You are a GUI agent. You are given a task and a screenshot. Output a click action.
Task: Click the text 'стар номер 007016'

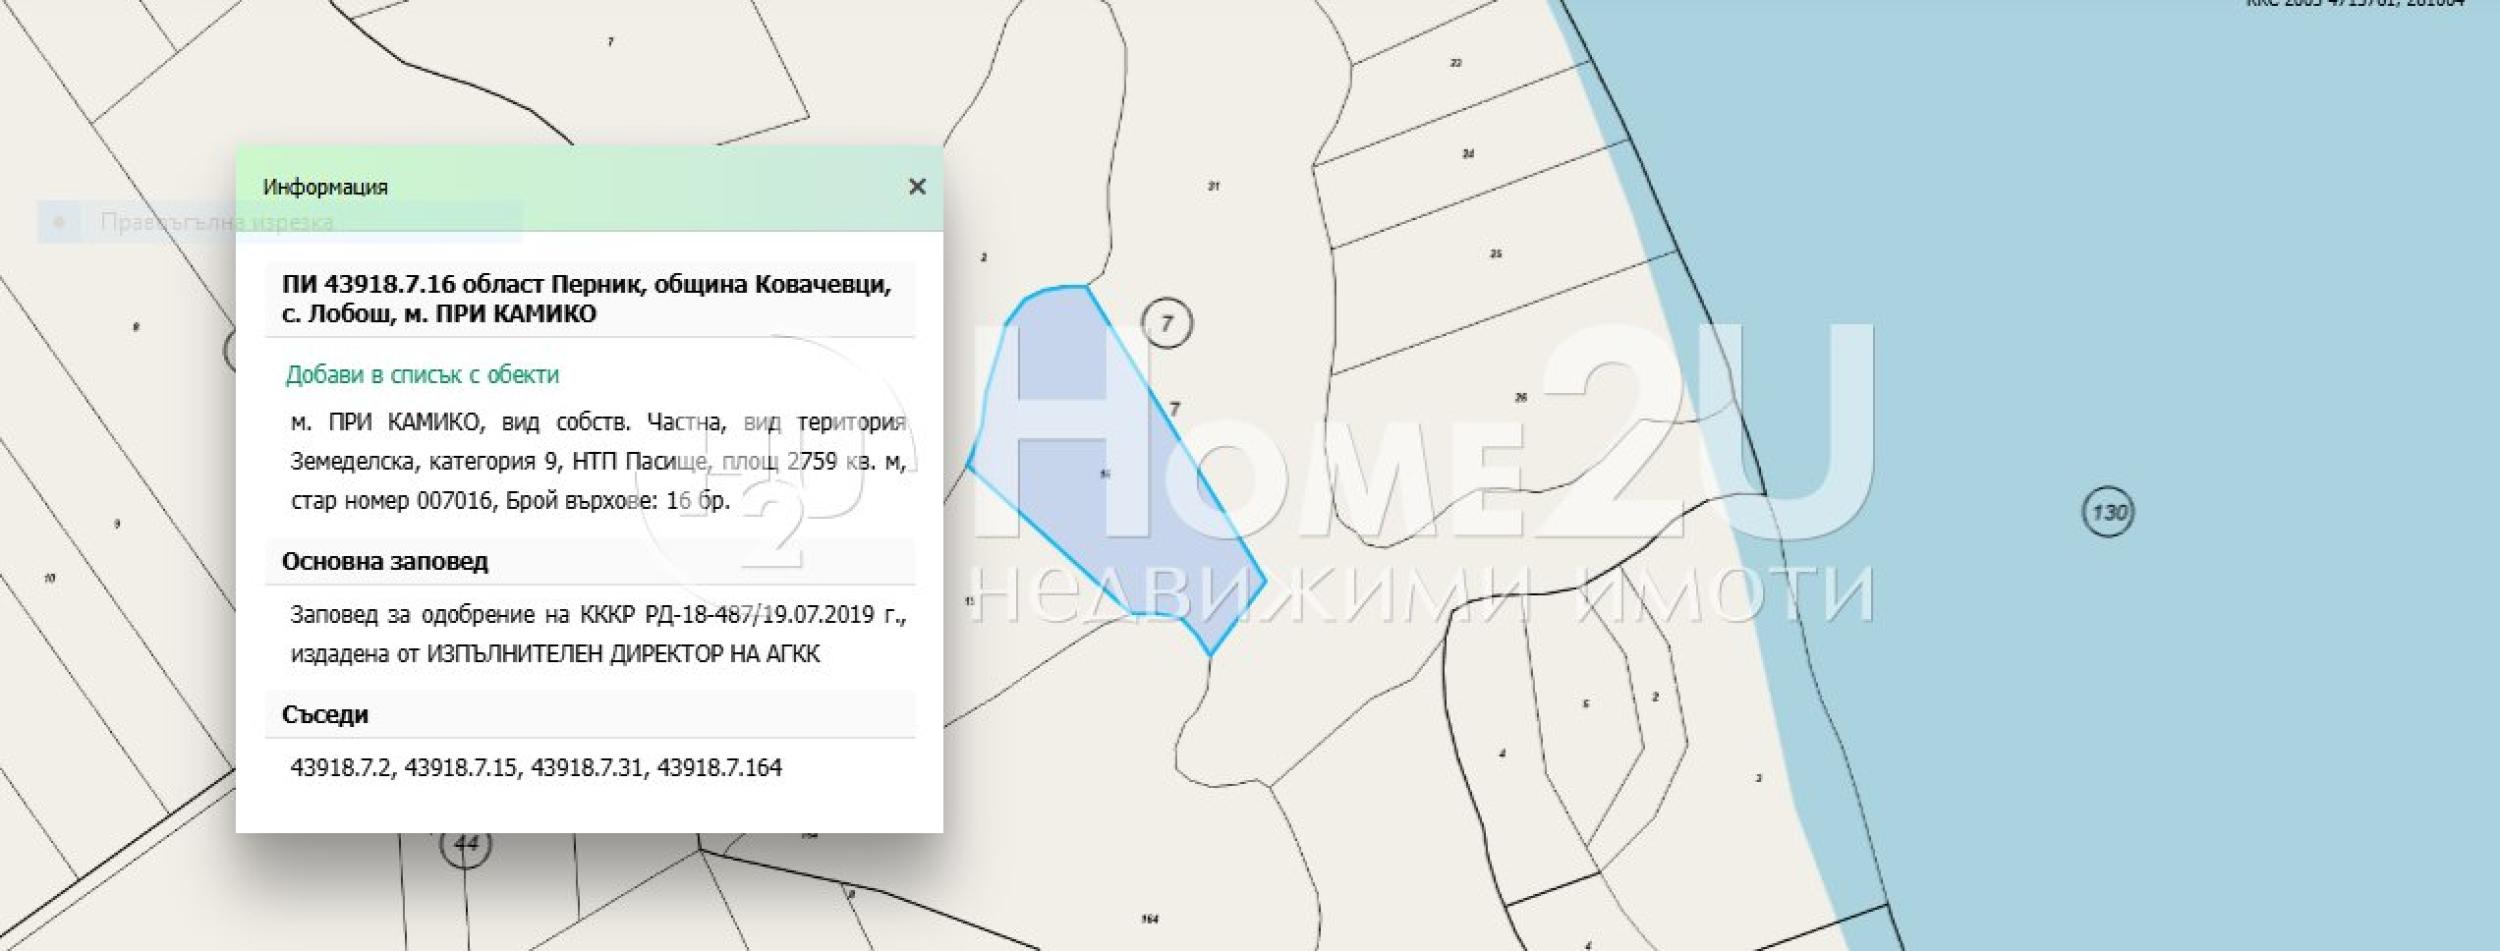pyautogui.click(x=391, y=500)
